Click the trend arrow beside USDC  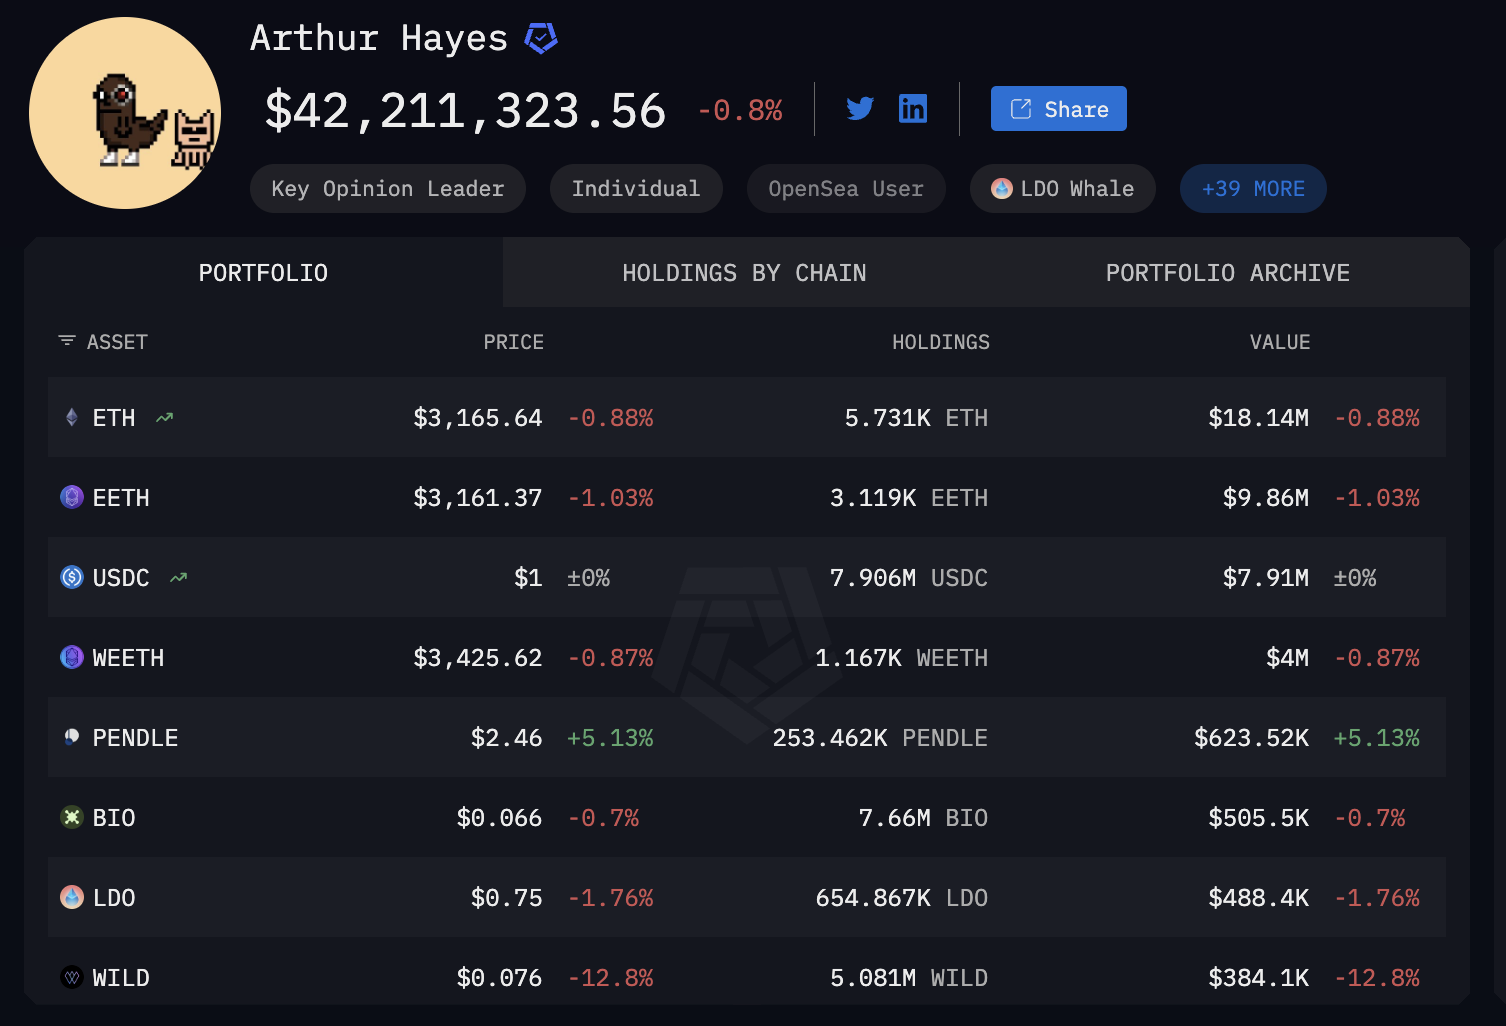[x=178, y=577]
